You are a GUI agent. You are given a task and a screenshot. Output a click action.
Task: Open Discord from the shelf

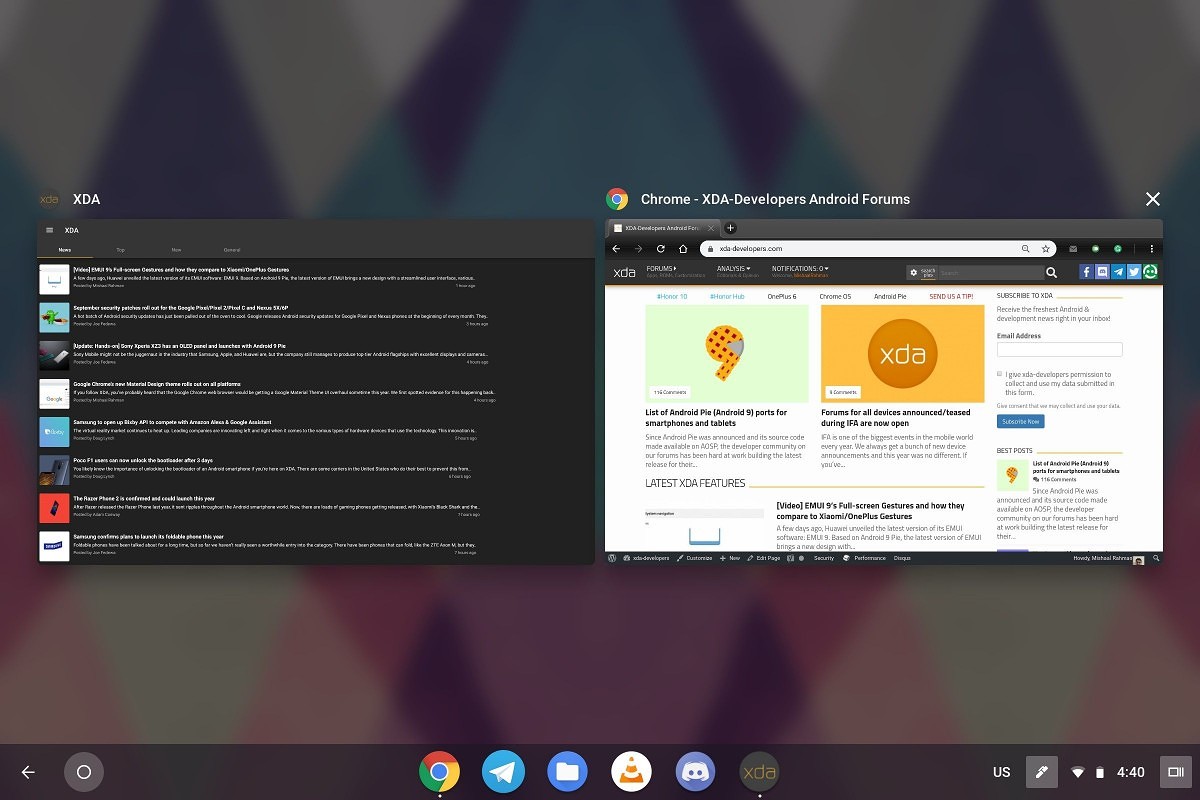(695, 772)
